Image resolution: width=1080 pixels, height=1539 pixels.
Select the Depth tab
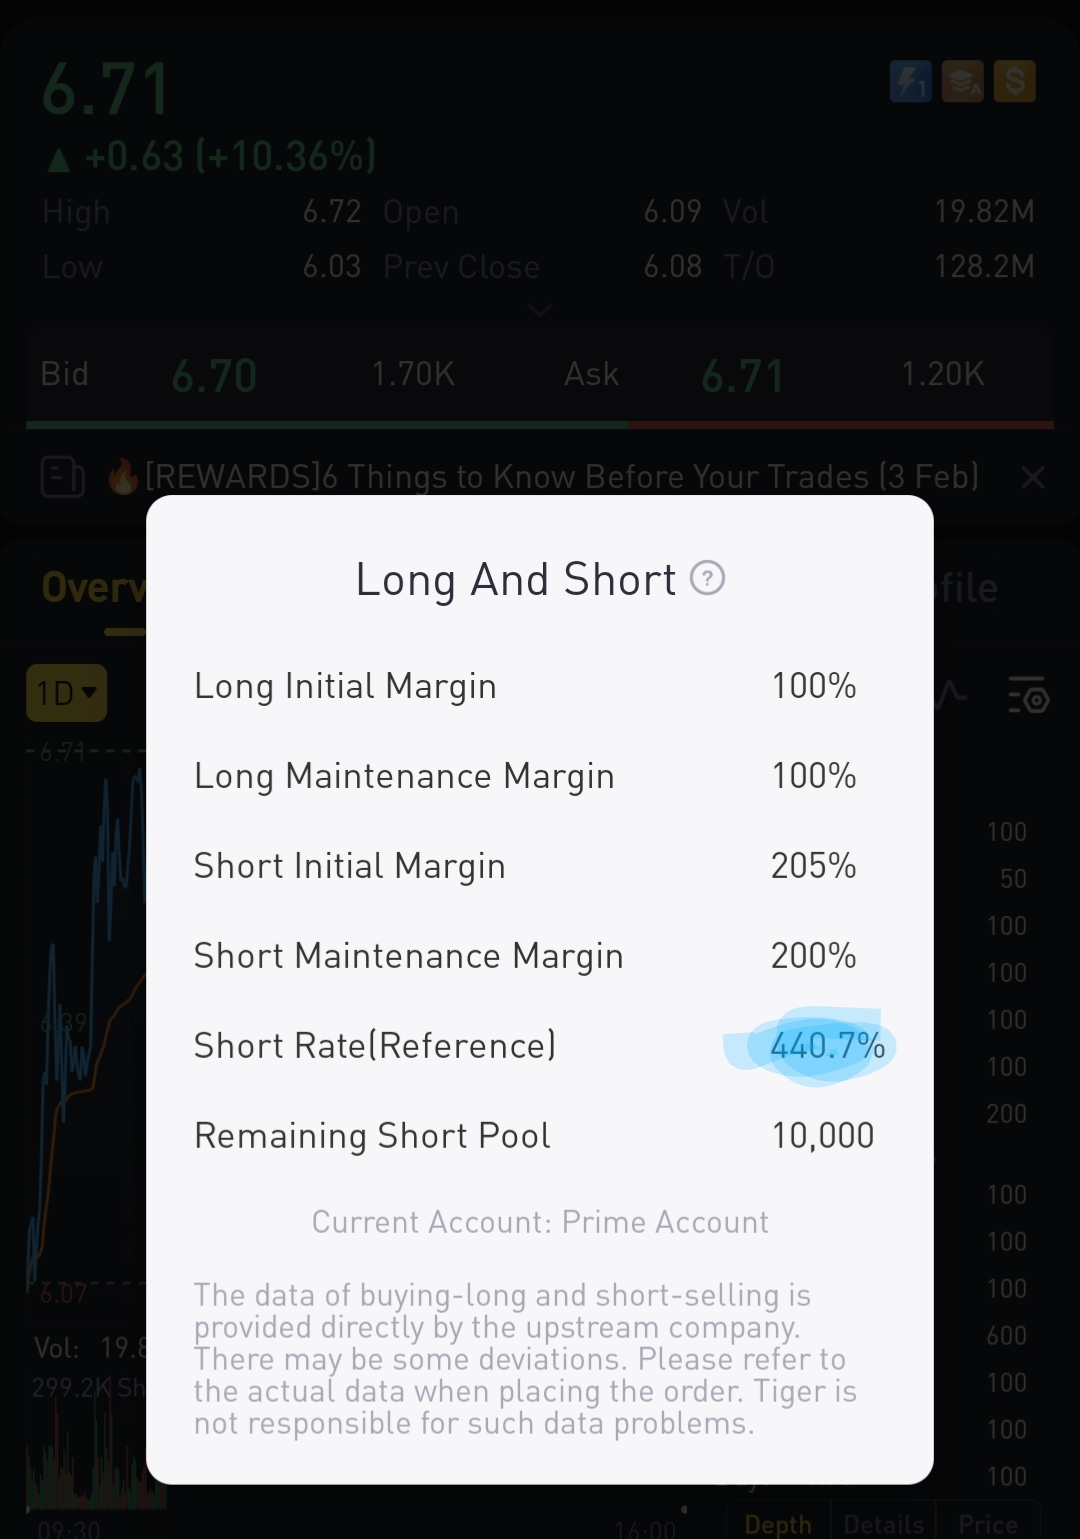click(778, 1523)
